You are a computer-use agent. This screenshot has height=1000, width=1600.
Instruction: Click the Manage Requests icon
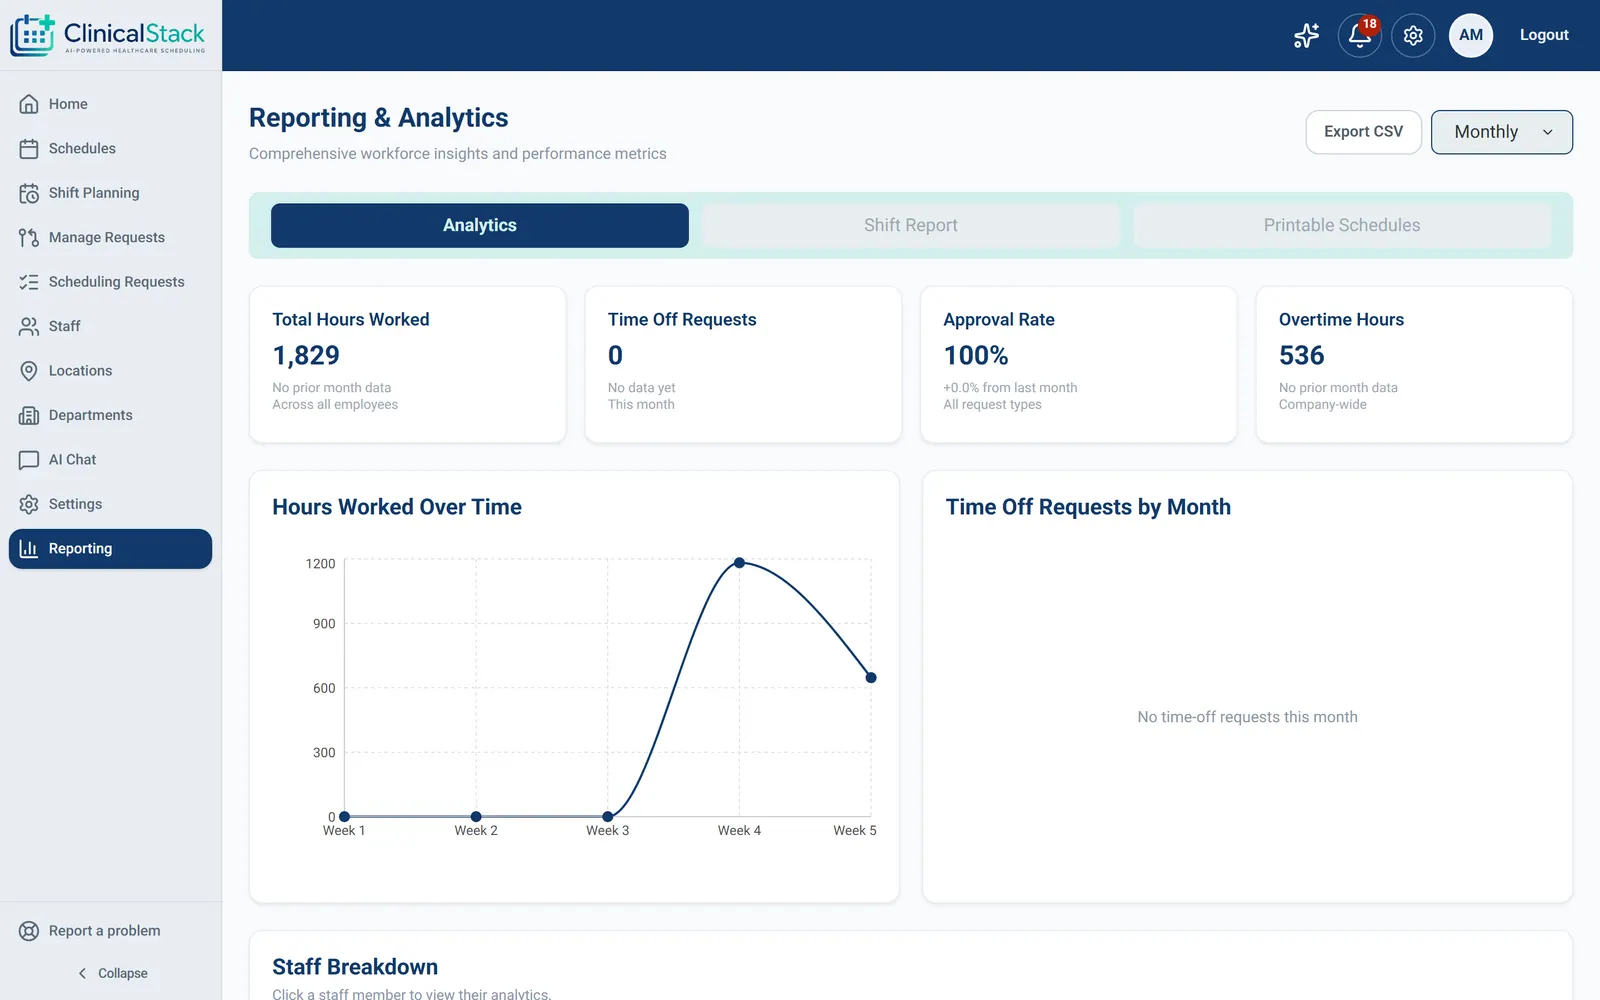(x=29, y=237)
